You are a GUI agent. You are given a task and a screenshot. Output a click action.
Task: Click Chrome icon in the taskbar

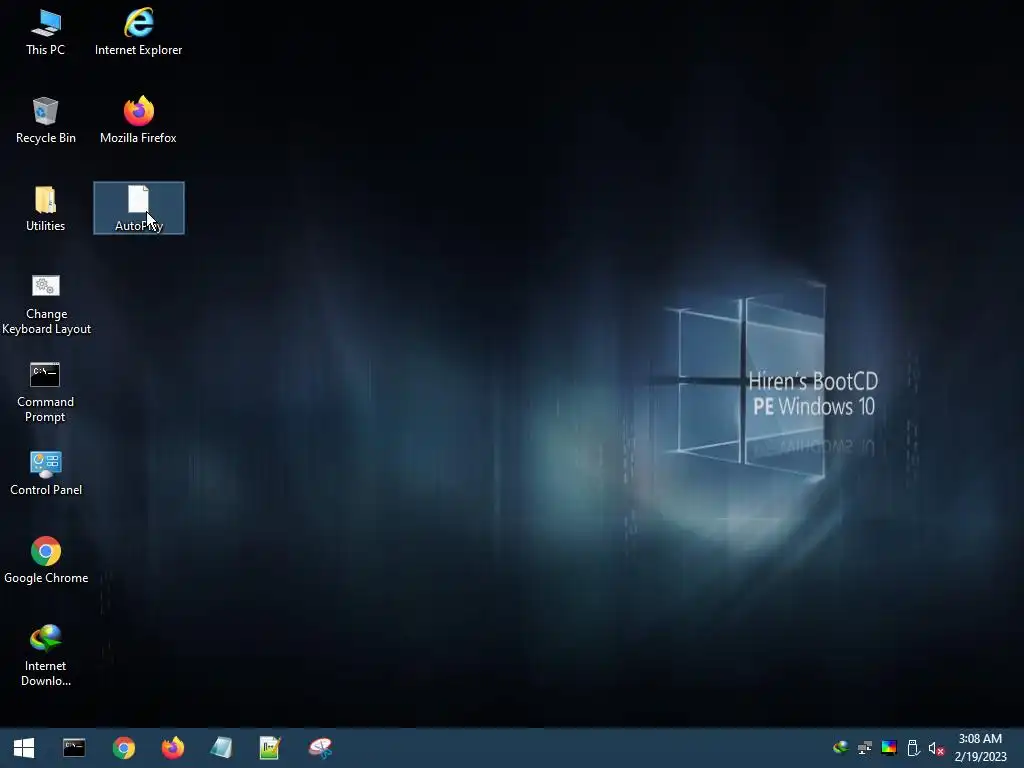123,748
